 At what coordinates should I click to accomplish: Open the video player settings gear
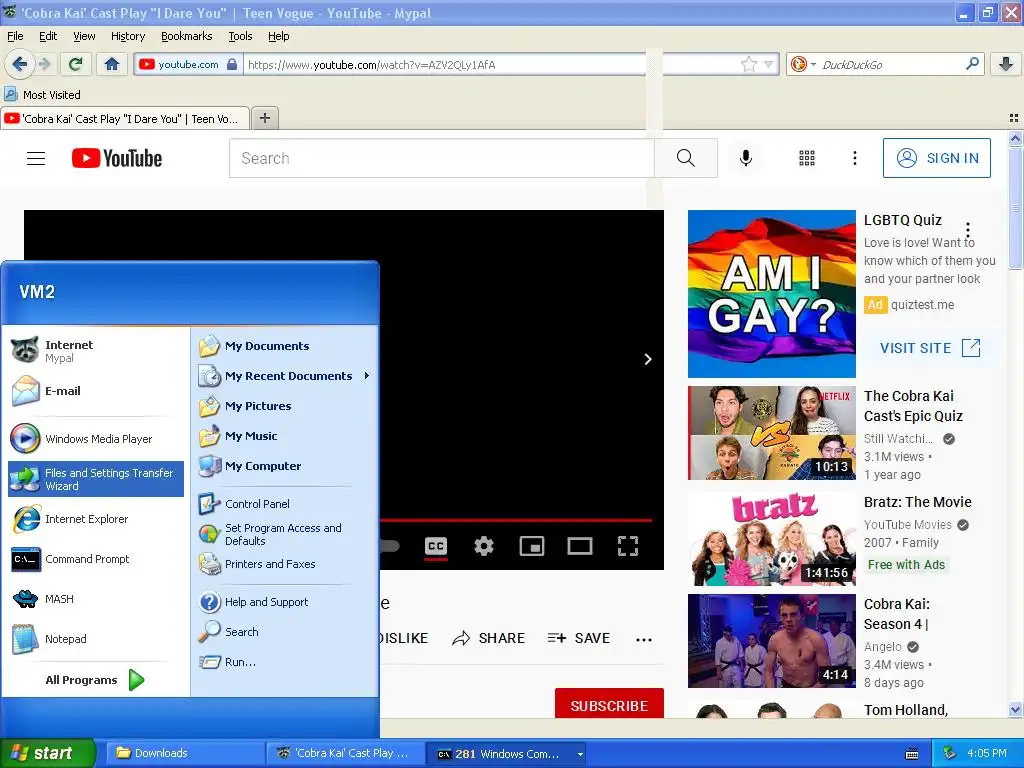[484, 546]
